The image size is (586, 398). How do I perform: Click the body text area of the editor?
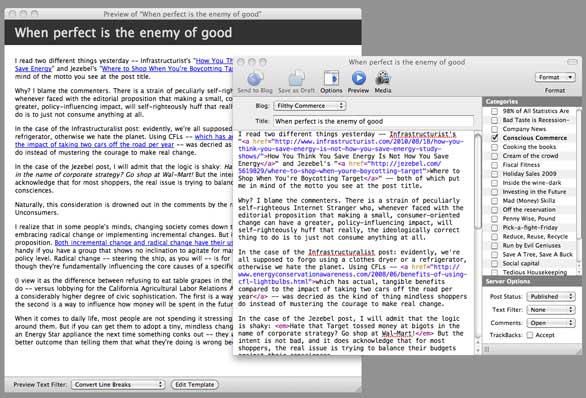tap(354, 242)
